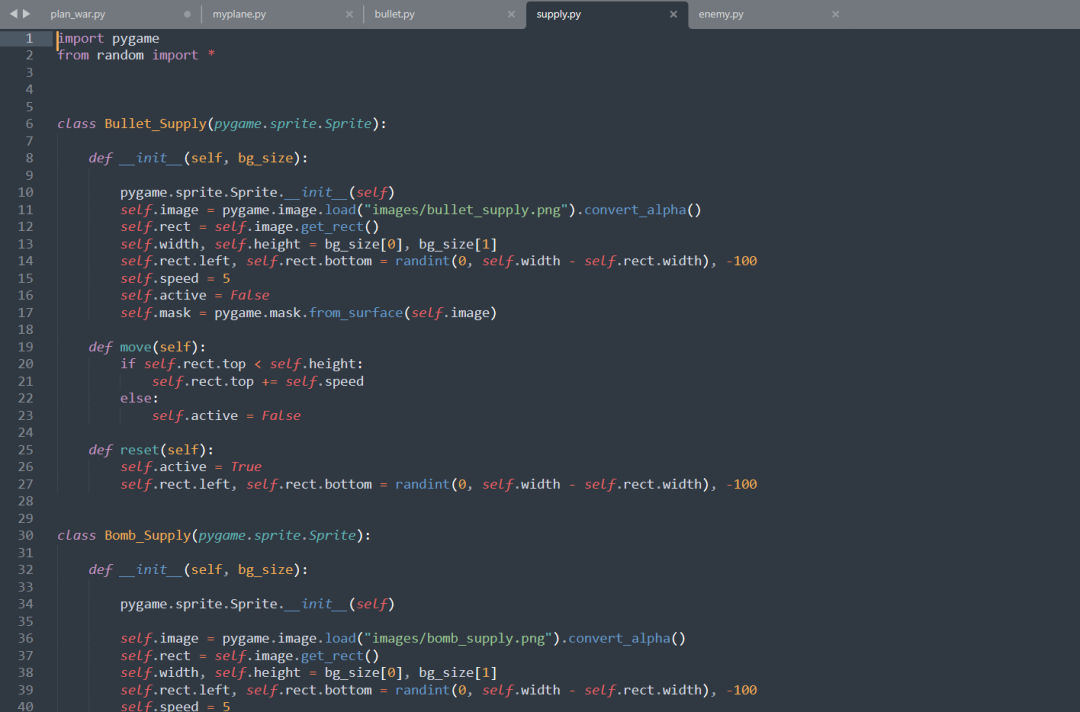Place cursor on the Bullet_Supply class name

point(156,123)
